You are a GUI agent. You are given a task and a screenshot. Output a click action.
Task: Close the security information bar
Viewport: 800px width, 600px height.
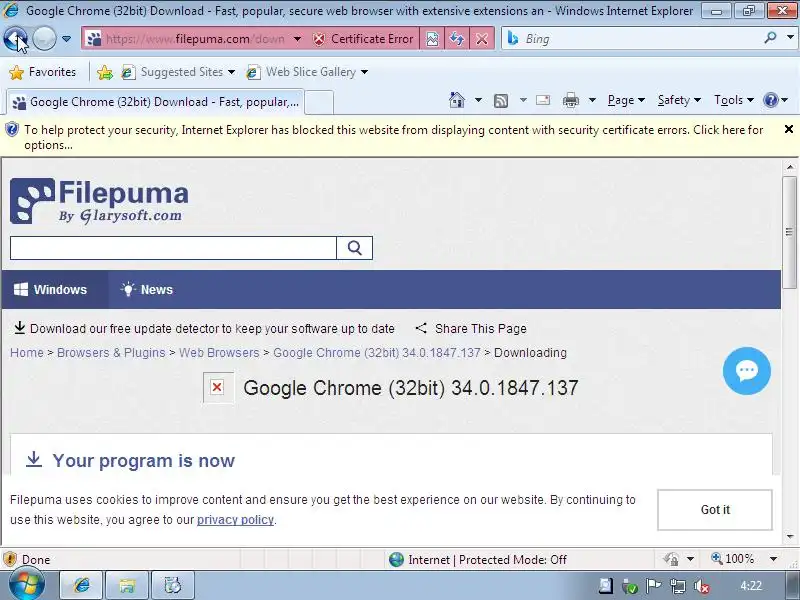pos(789,129)
